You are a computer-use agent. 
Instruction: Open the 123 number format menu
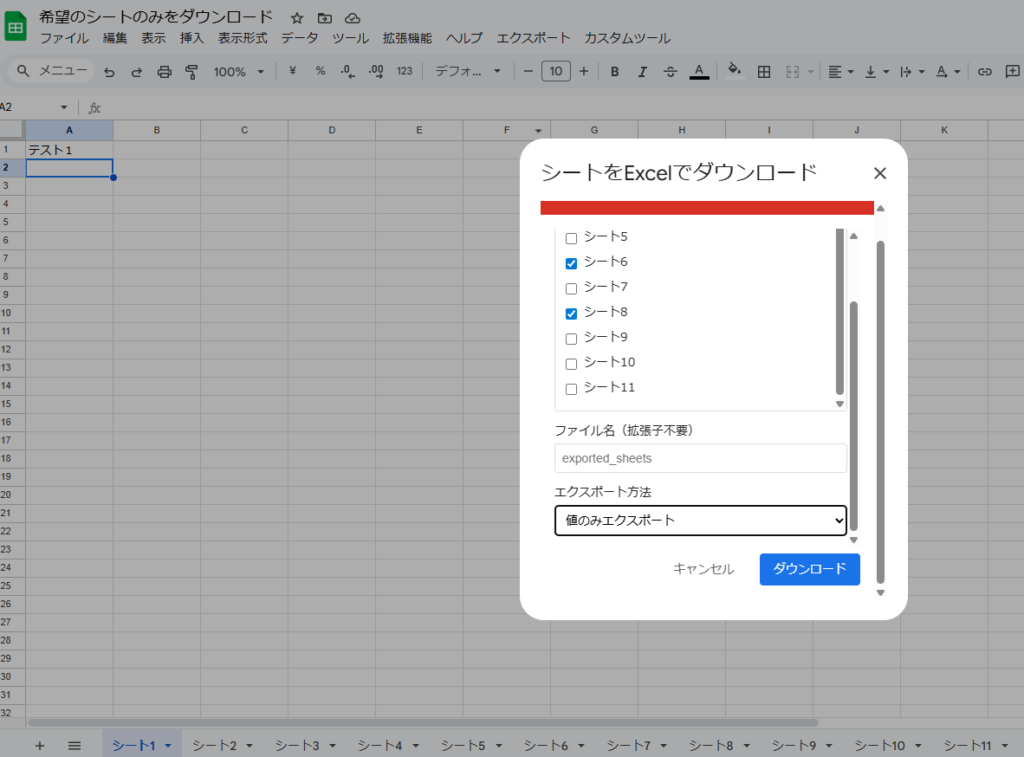pyautogui.click(x=404, y=71)
